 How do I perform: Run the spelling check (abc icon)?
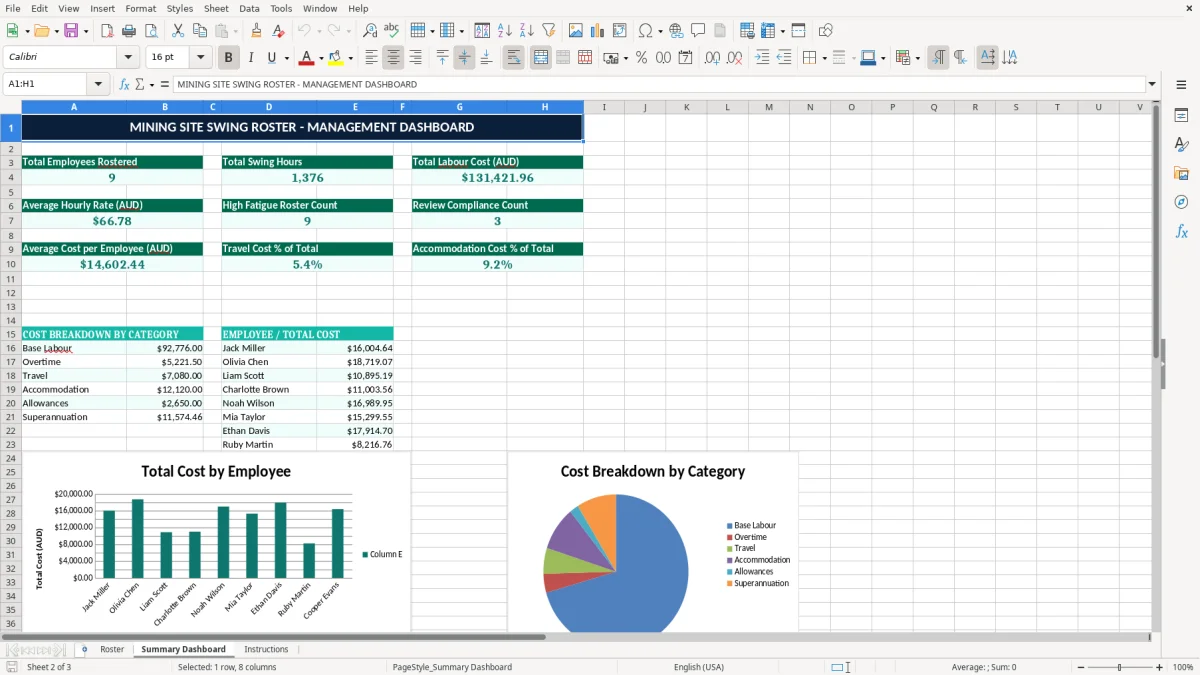tap(392, 31)
